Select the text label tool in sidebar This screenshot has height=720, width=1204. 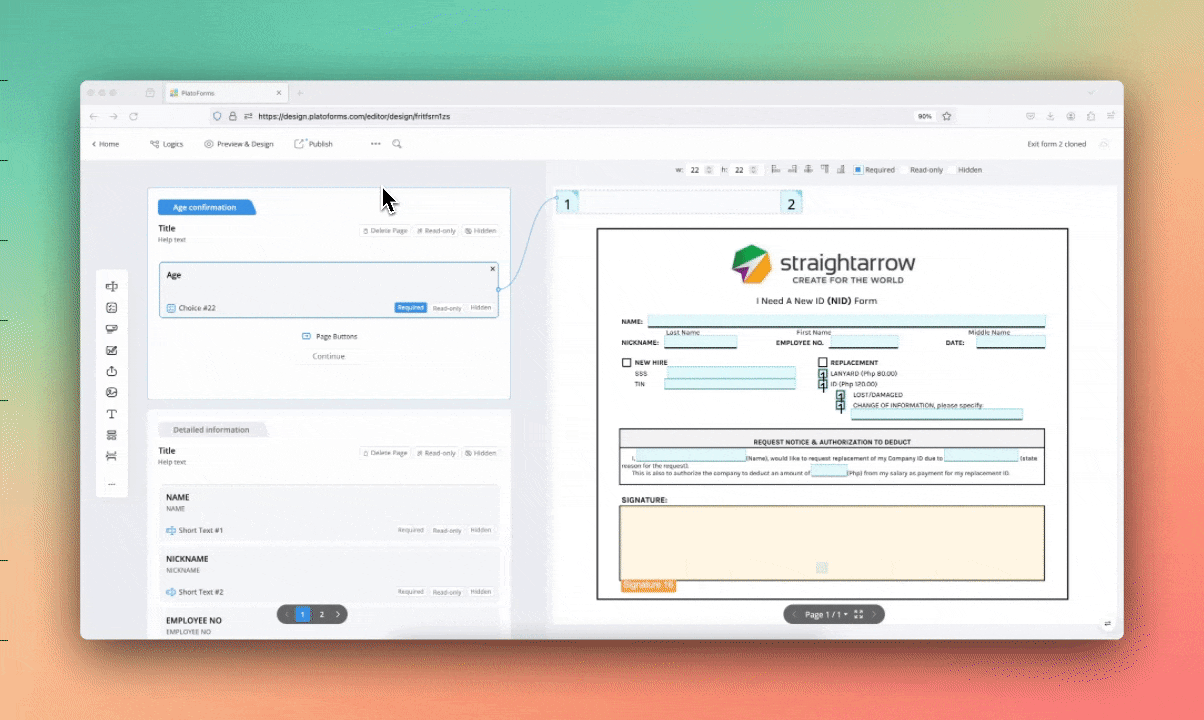coord(112,414)
